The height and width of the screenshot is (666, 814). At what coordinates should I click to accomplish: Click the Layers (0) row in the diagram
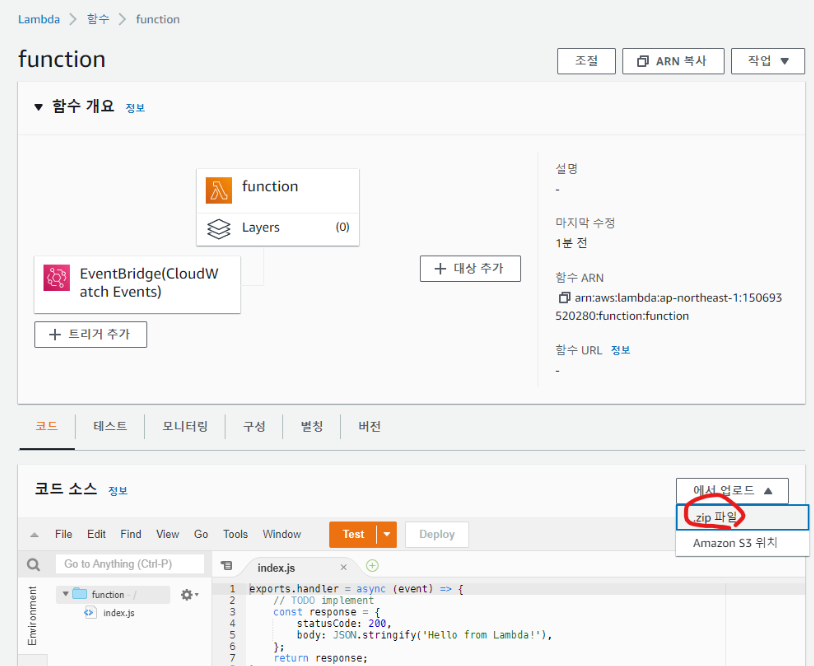coord(278,228)
